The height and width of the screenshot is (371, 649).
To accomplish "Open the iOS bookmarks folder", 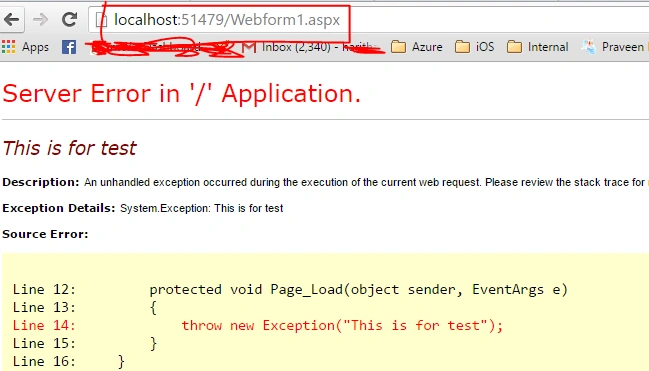I will coord(474,47).
